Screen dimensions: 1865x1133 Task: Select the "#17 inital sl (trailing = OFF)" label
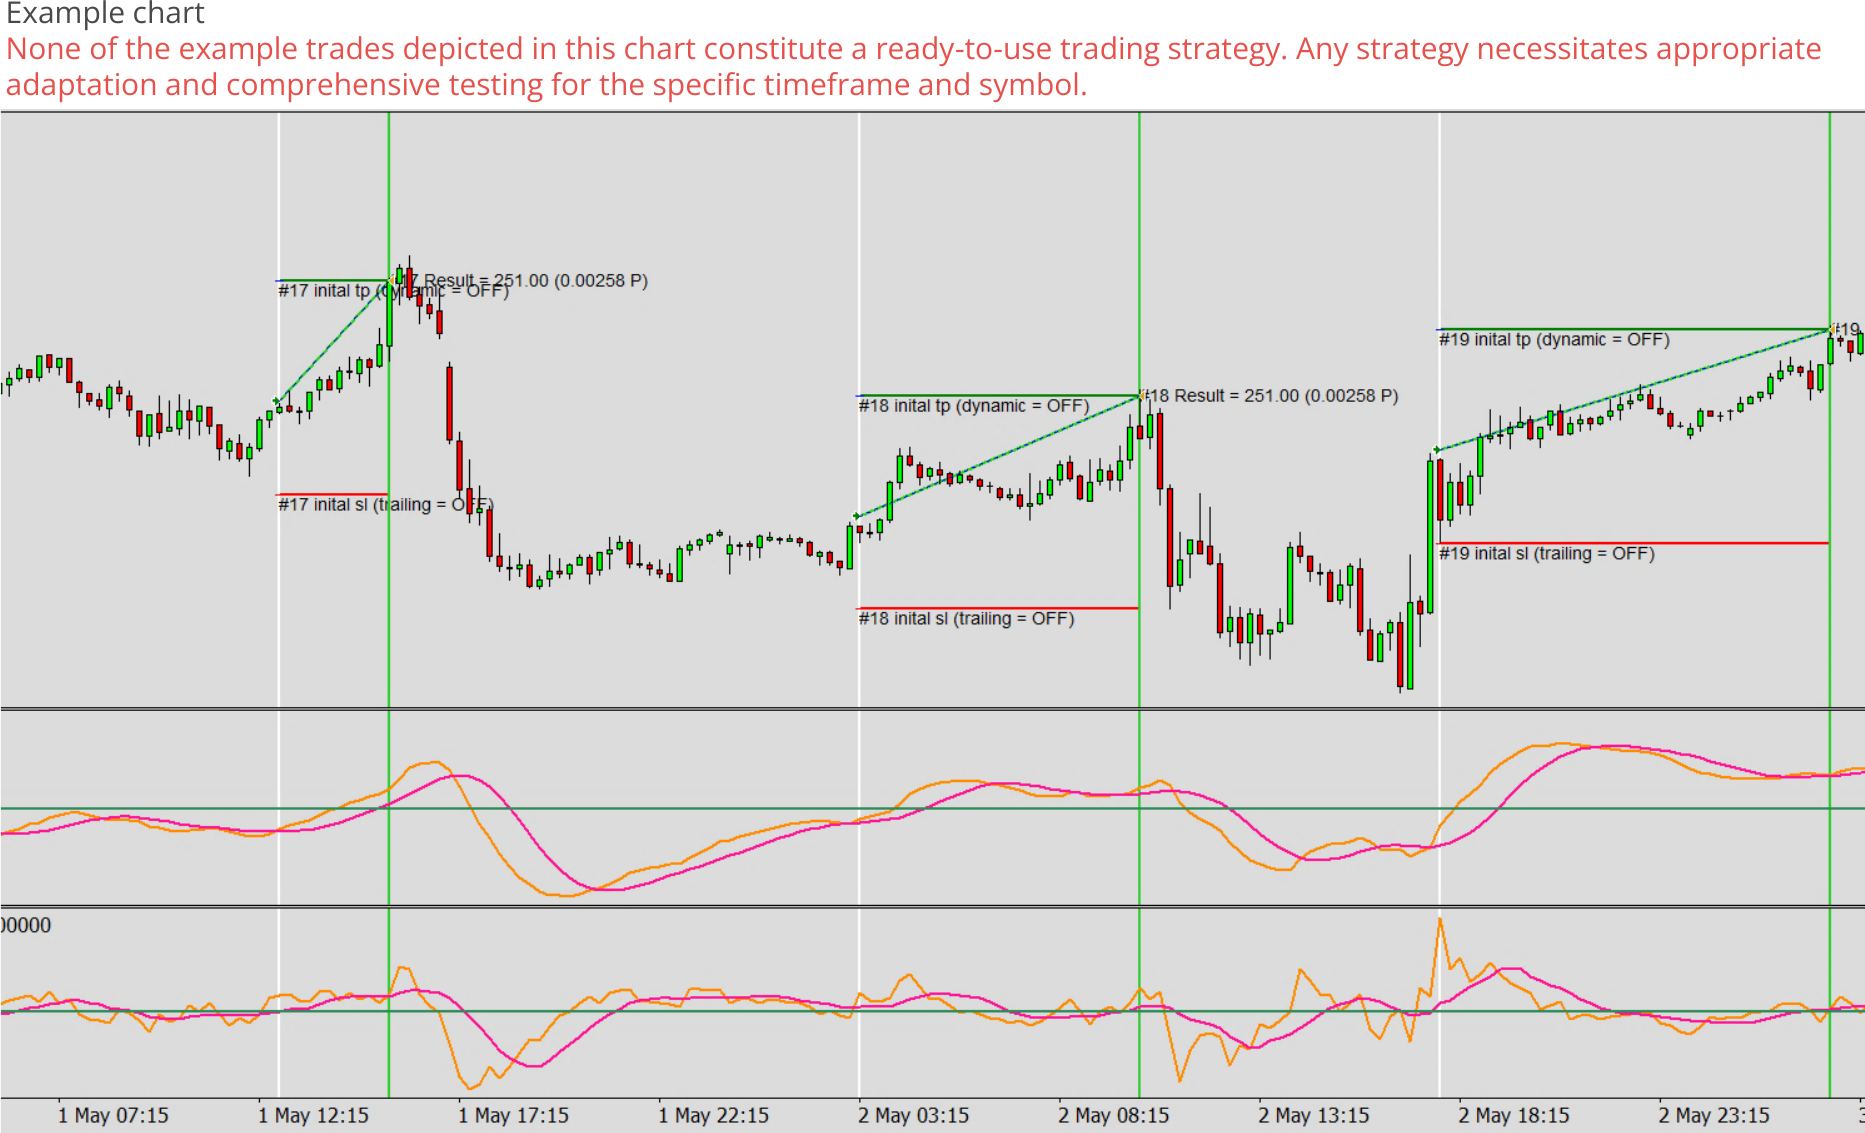pyautogui.click(x=386, y=505)
